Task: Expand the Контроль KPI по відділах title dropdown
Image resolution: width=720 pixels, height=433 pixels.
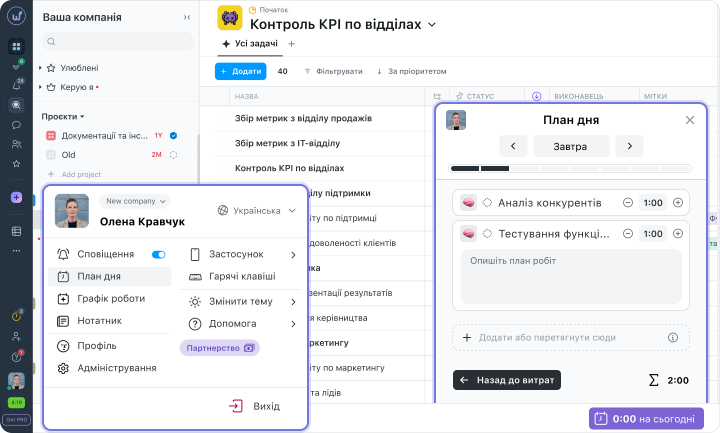Action: [x=432, y=24]
